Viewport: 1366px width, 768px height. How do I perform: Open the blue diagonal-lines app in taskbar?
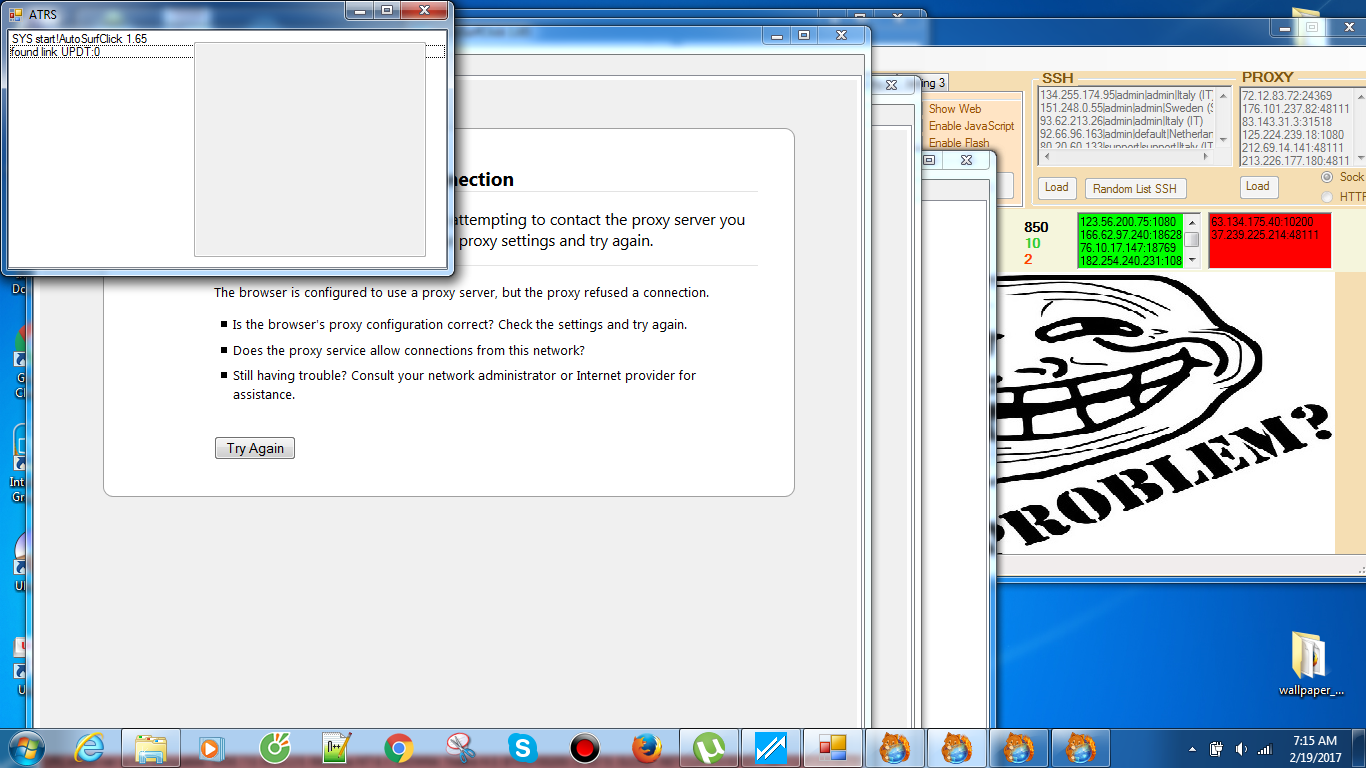[x=771, y=747]
